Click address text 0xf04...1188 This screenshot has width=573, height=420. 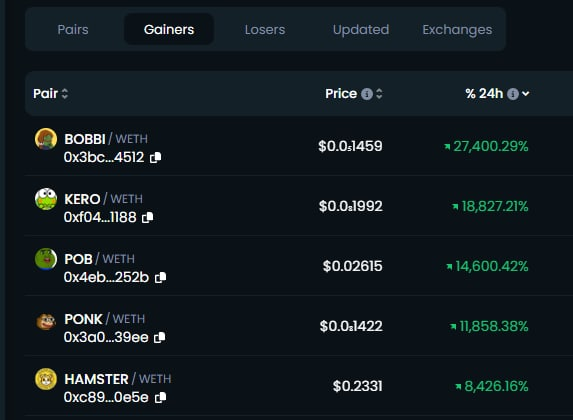(x=100, y=217)
